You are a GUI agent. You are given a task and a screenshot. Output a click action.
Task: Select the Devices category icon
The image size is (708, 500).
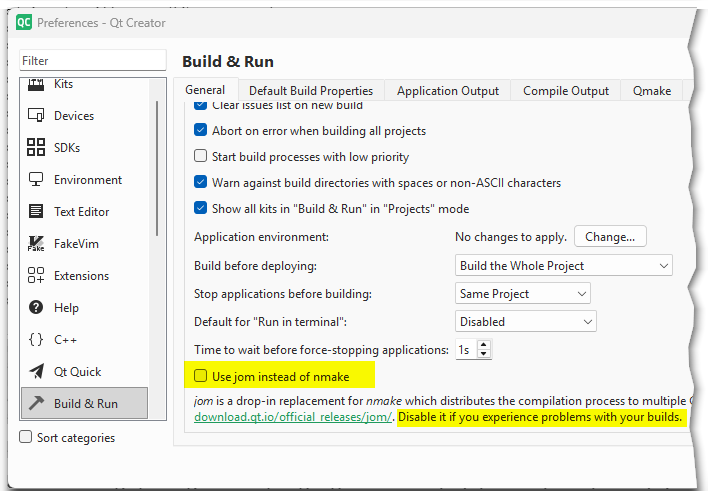pos(36,116)
